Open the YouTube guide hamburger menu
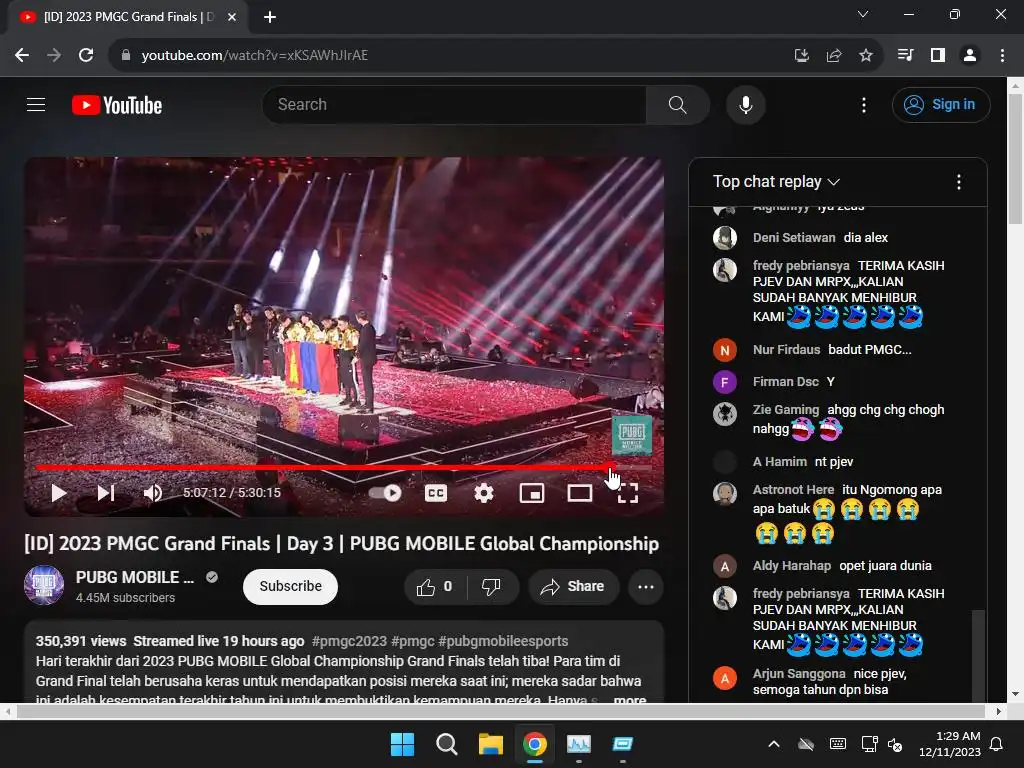Screen dimensions: 1024x768 coord(36,104)
